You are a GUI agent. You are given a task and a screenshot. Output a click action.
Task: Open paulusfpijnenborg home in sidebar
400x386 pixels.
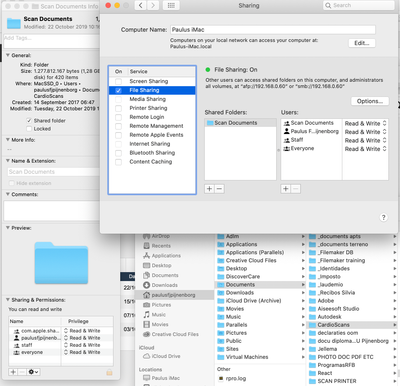pyautogui.click(x=174, y=295)
